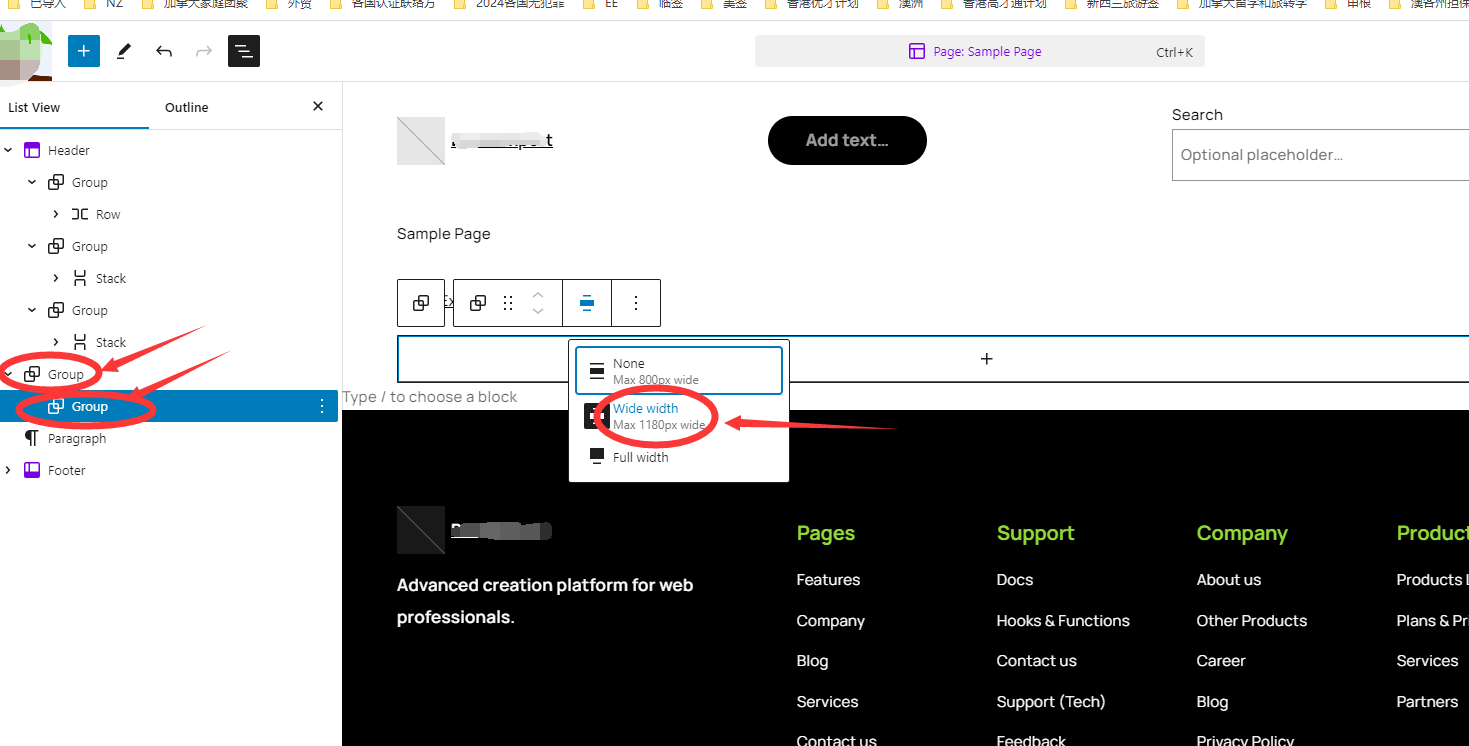Open block toolbar three-dot options menu
This screenshot has height=746, width=1469.
(x=636, y=303)
